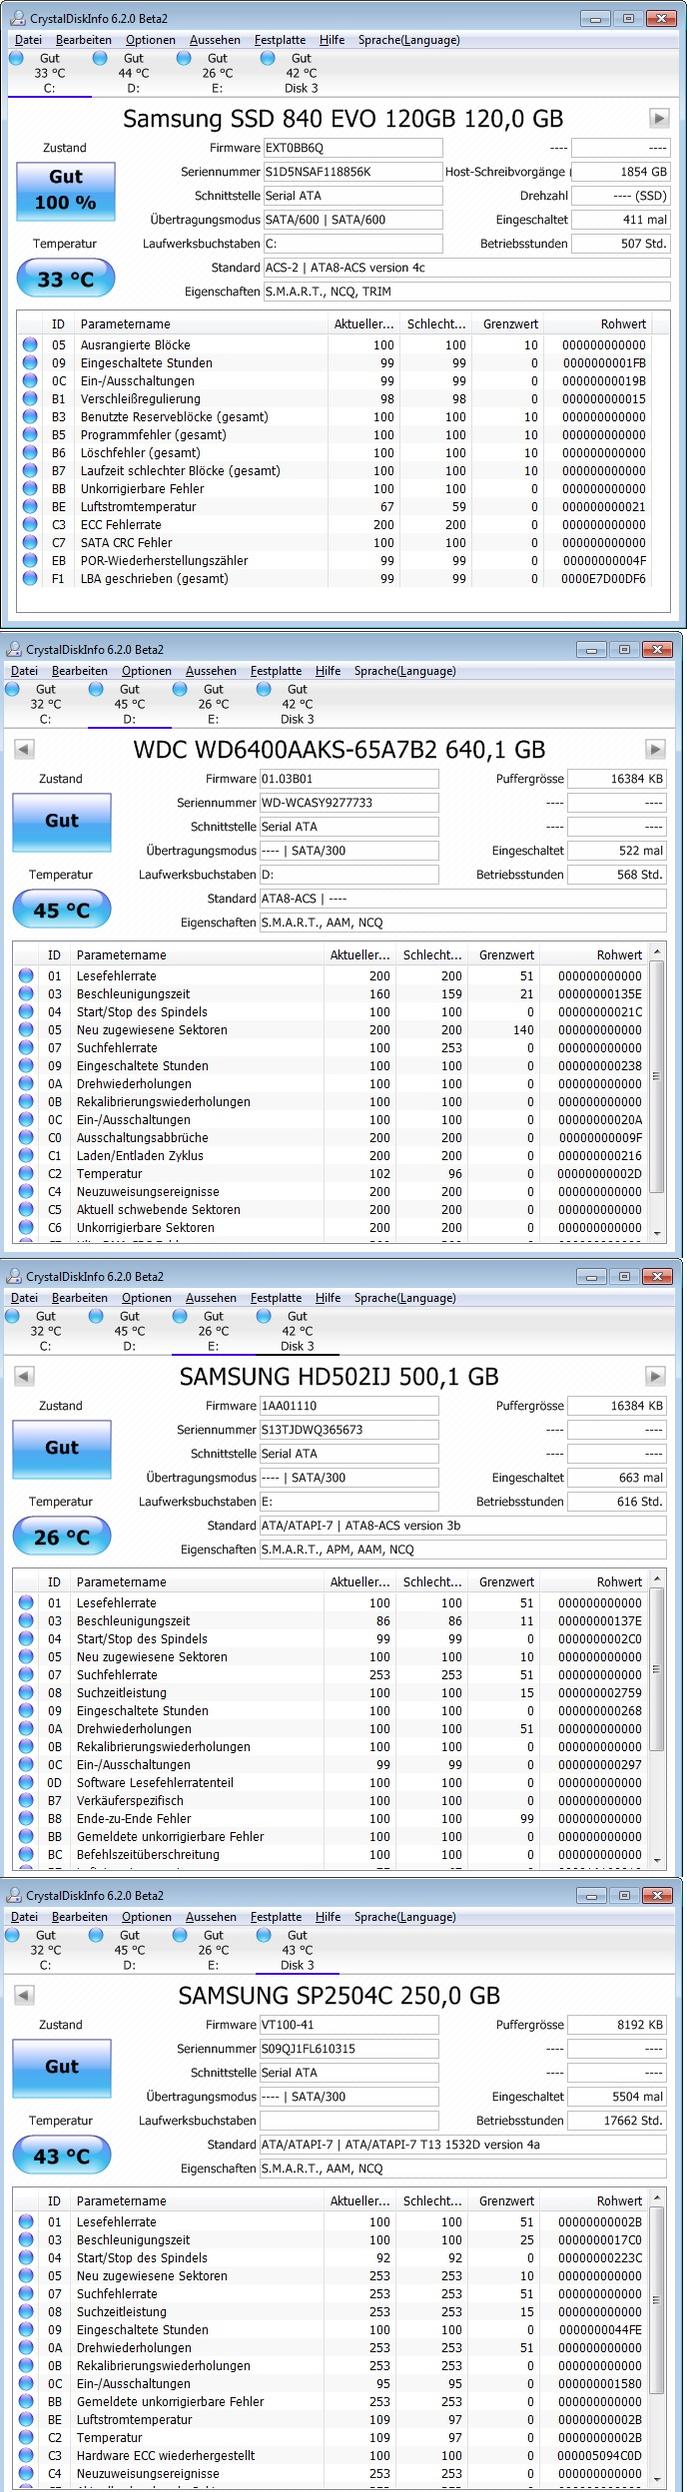Click the Gut health button in SAMSUNG SP2504C window
The height and width of the screenshot is (2492, 687).
62,2067
